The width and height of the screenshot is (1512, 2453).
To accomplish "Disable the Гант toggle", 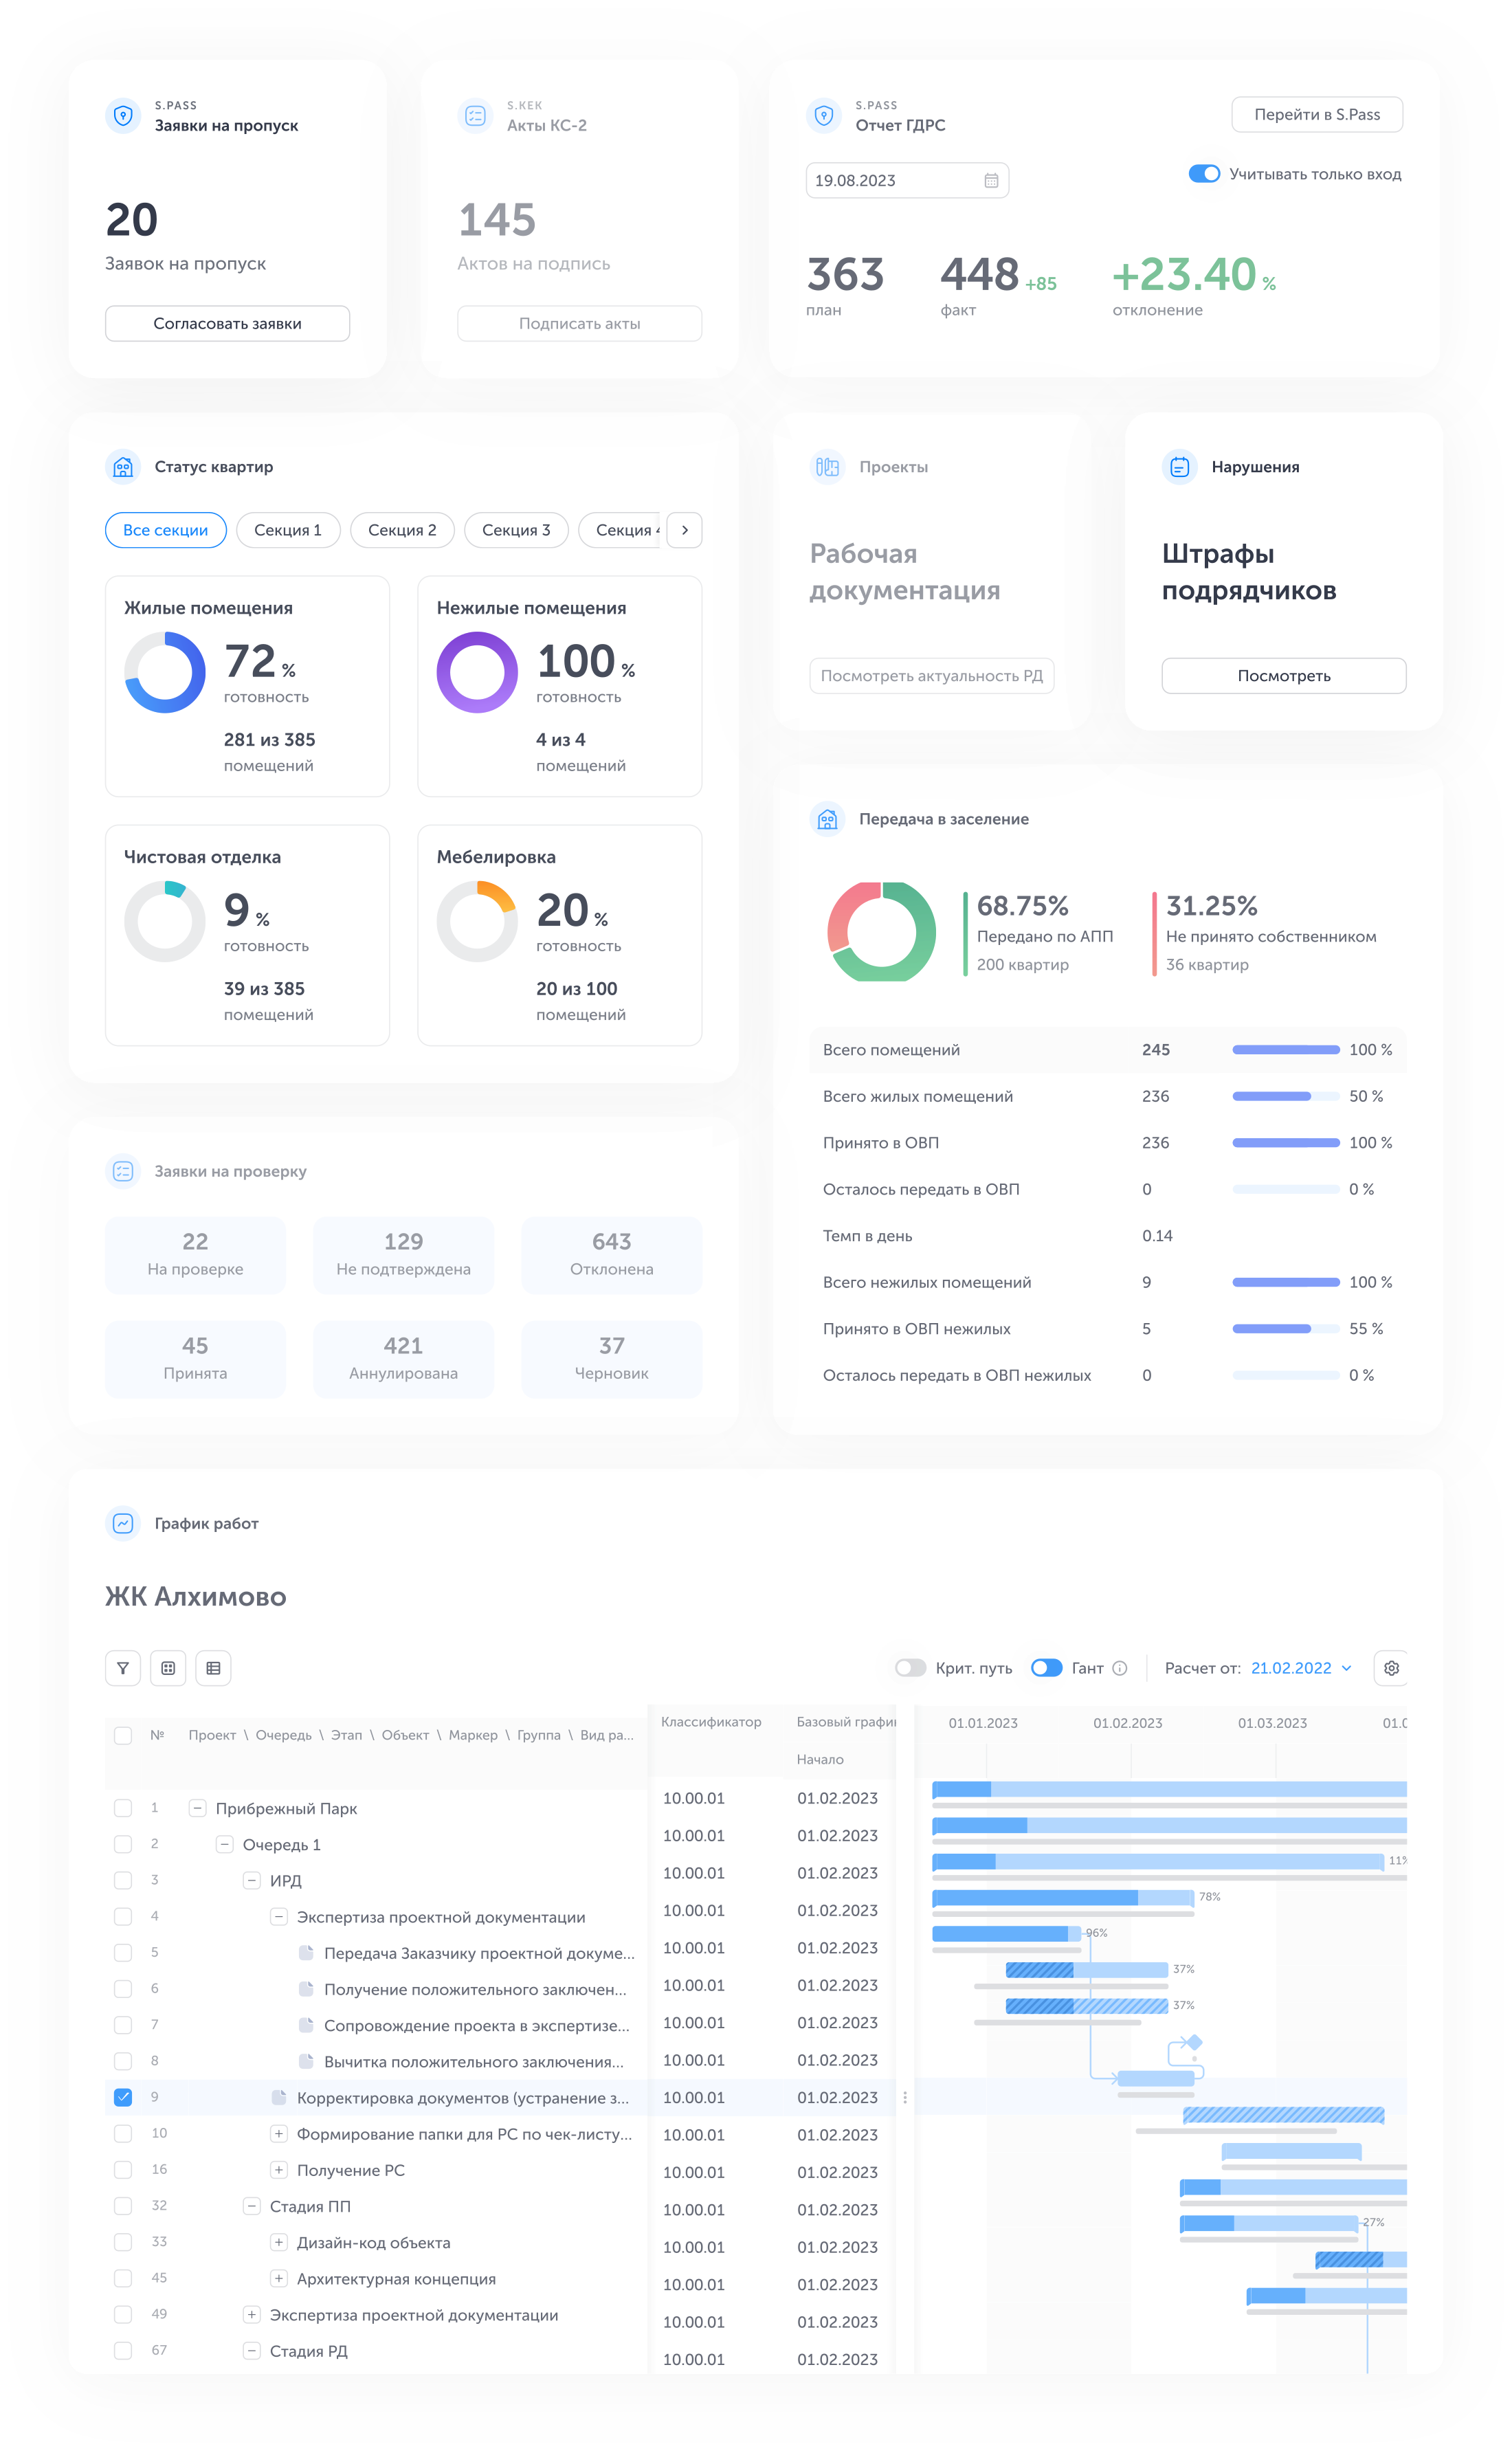I will pyautogui.click(x=1046, y=1668).
